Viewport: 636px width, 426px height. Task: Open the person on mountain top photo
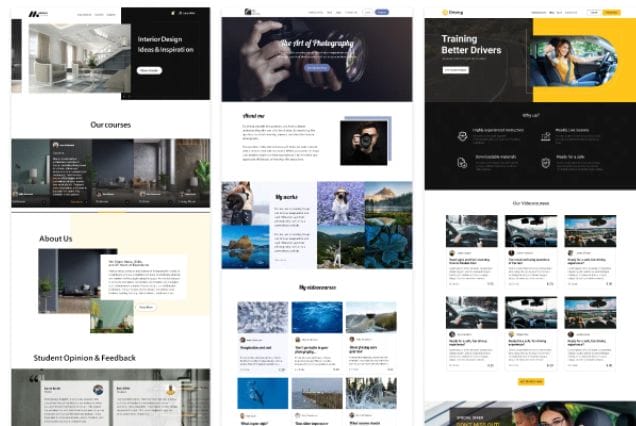(341, 247)
